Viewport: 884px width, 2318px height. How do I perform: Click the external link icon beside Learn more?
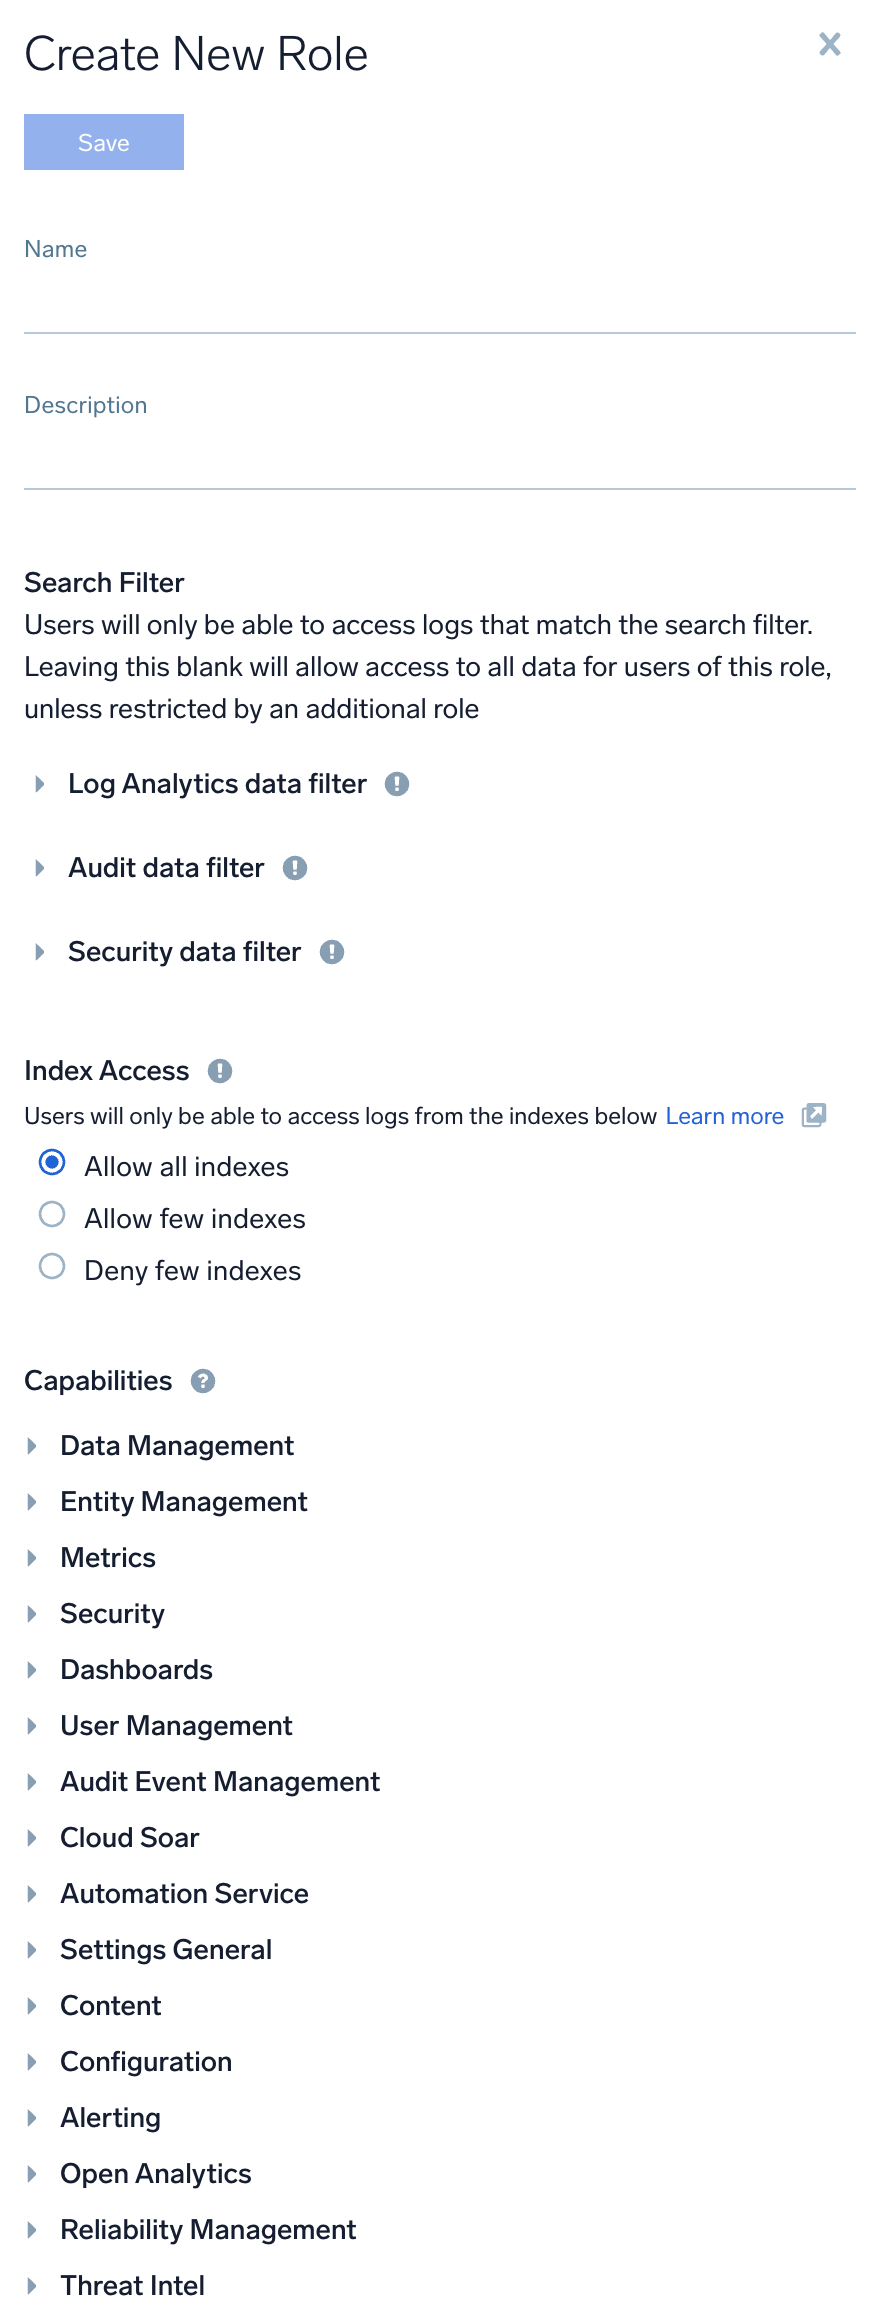click(x=814, y=1116)
